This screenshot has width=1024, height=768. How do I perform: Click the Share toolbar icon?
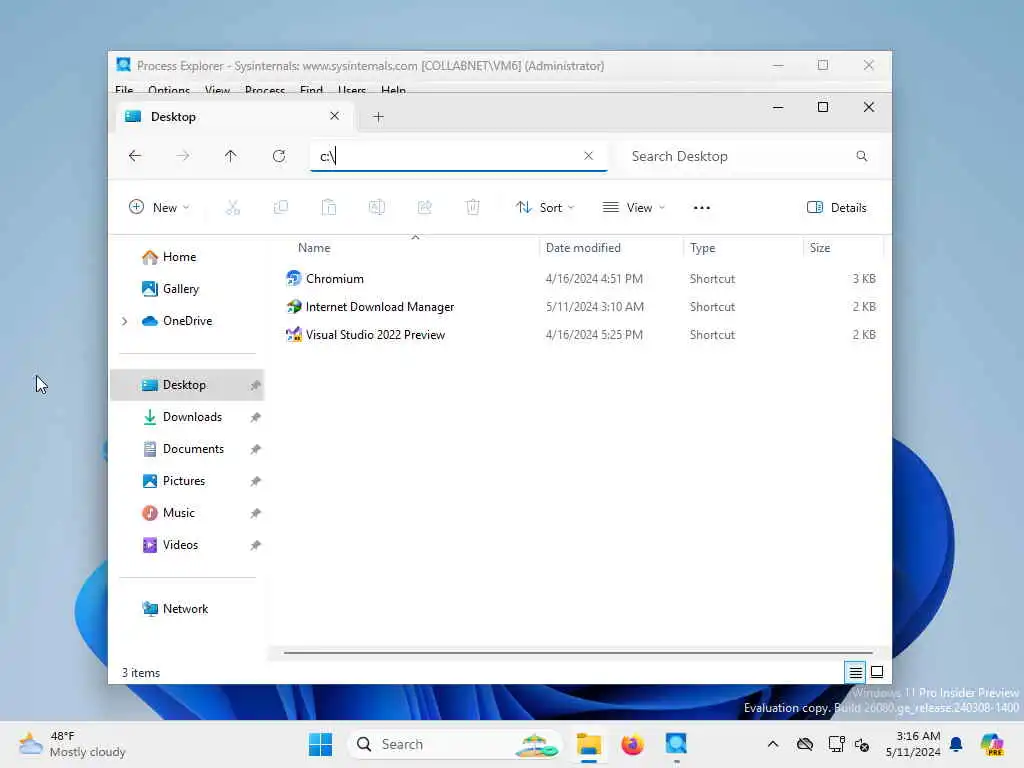[424, 208]
